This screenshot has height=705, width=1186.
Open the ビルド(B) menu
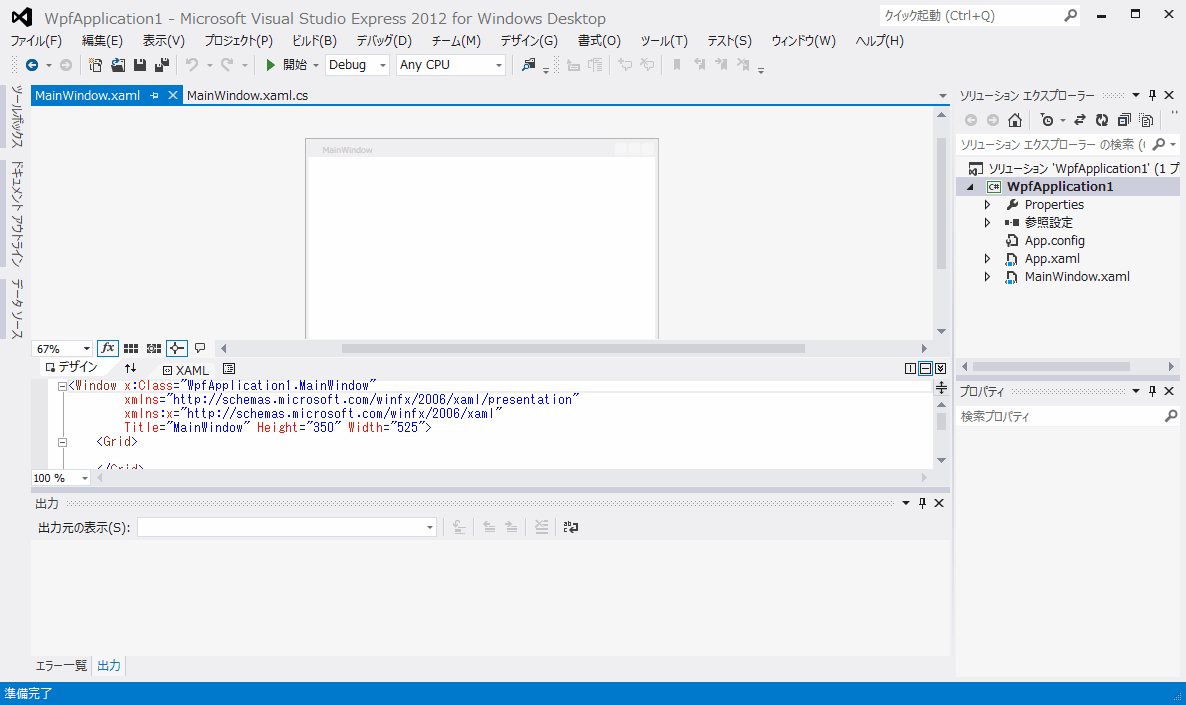coord(314,41)
